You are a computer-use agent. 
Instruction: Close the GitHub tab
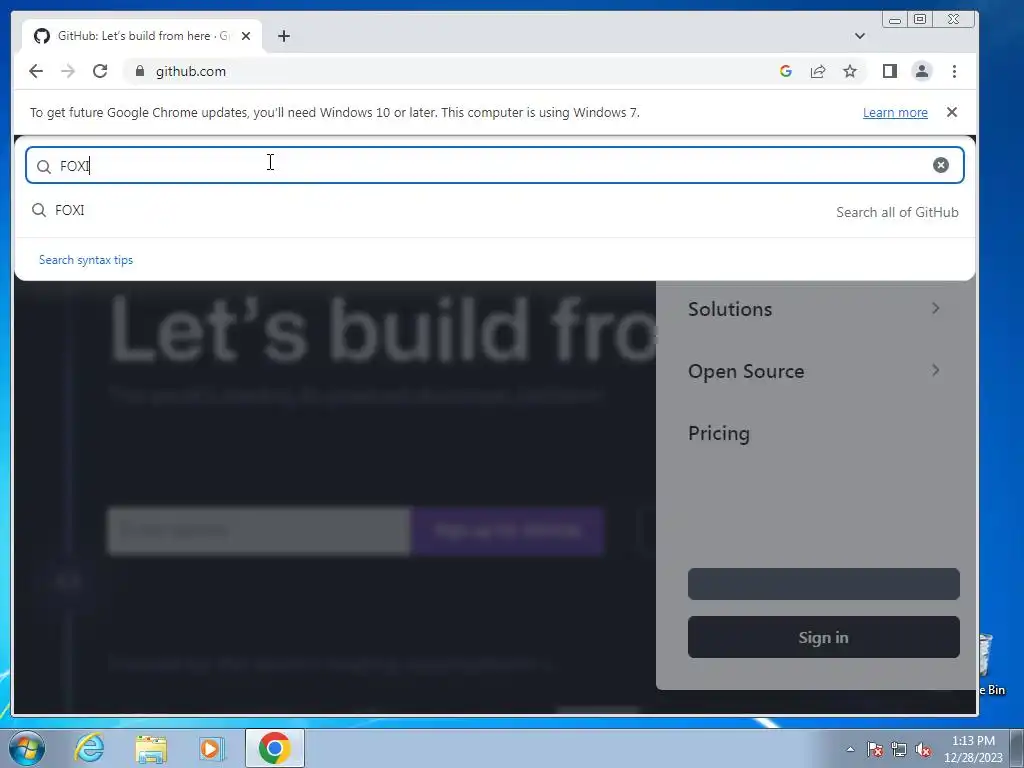[246, 36]
